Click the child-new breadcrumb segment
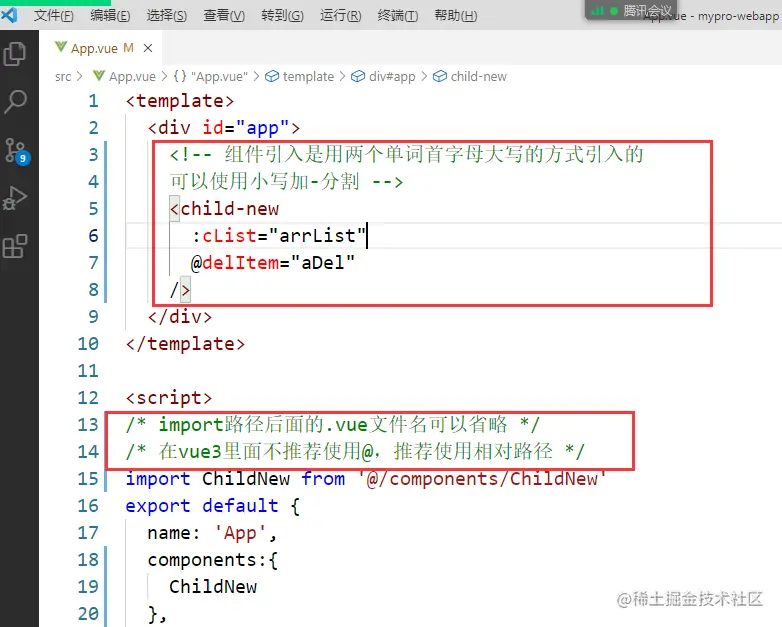This screenshot has width=782, height=627. [470, 76]
